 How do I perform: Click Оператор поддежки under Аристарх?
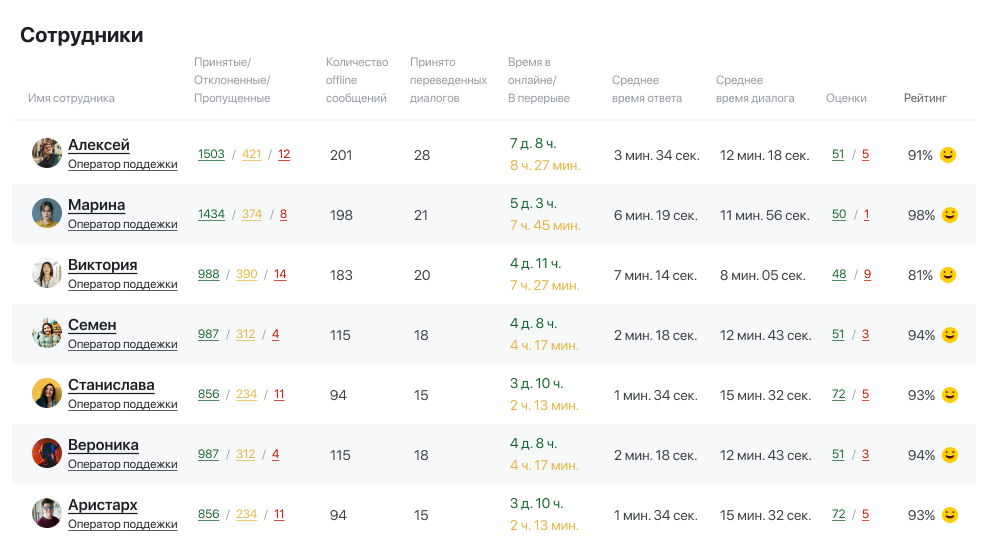(x=122, y=524)
